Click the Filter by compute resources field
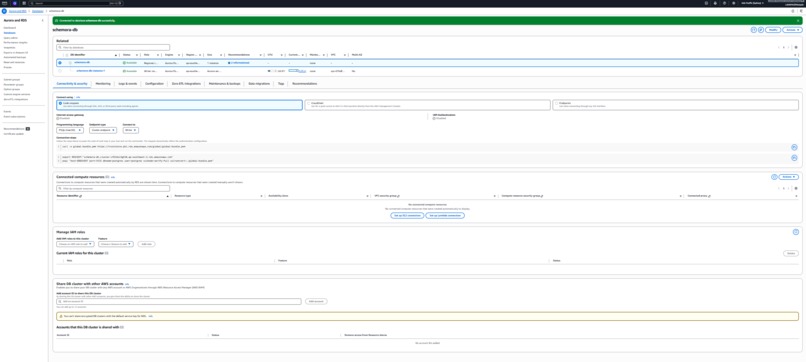 (x=113, y=189)
